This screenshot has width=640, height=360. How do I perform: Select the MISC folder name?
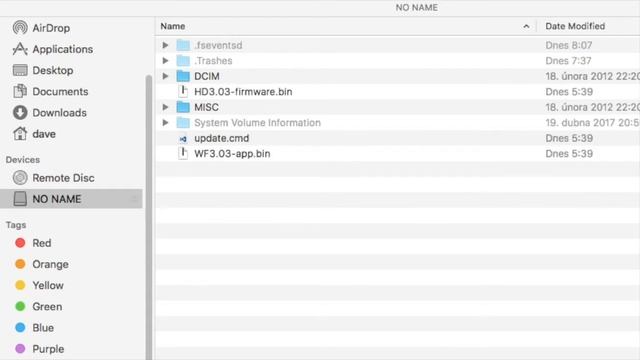point(207,107)
